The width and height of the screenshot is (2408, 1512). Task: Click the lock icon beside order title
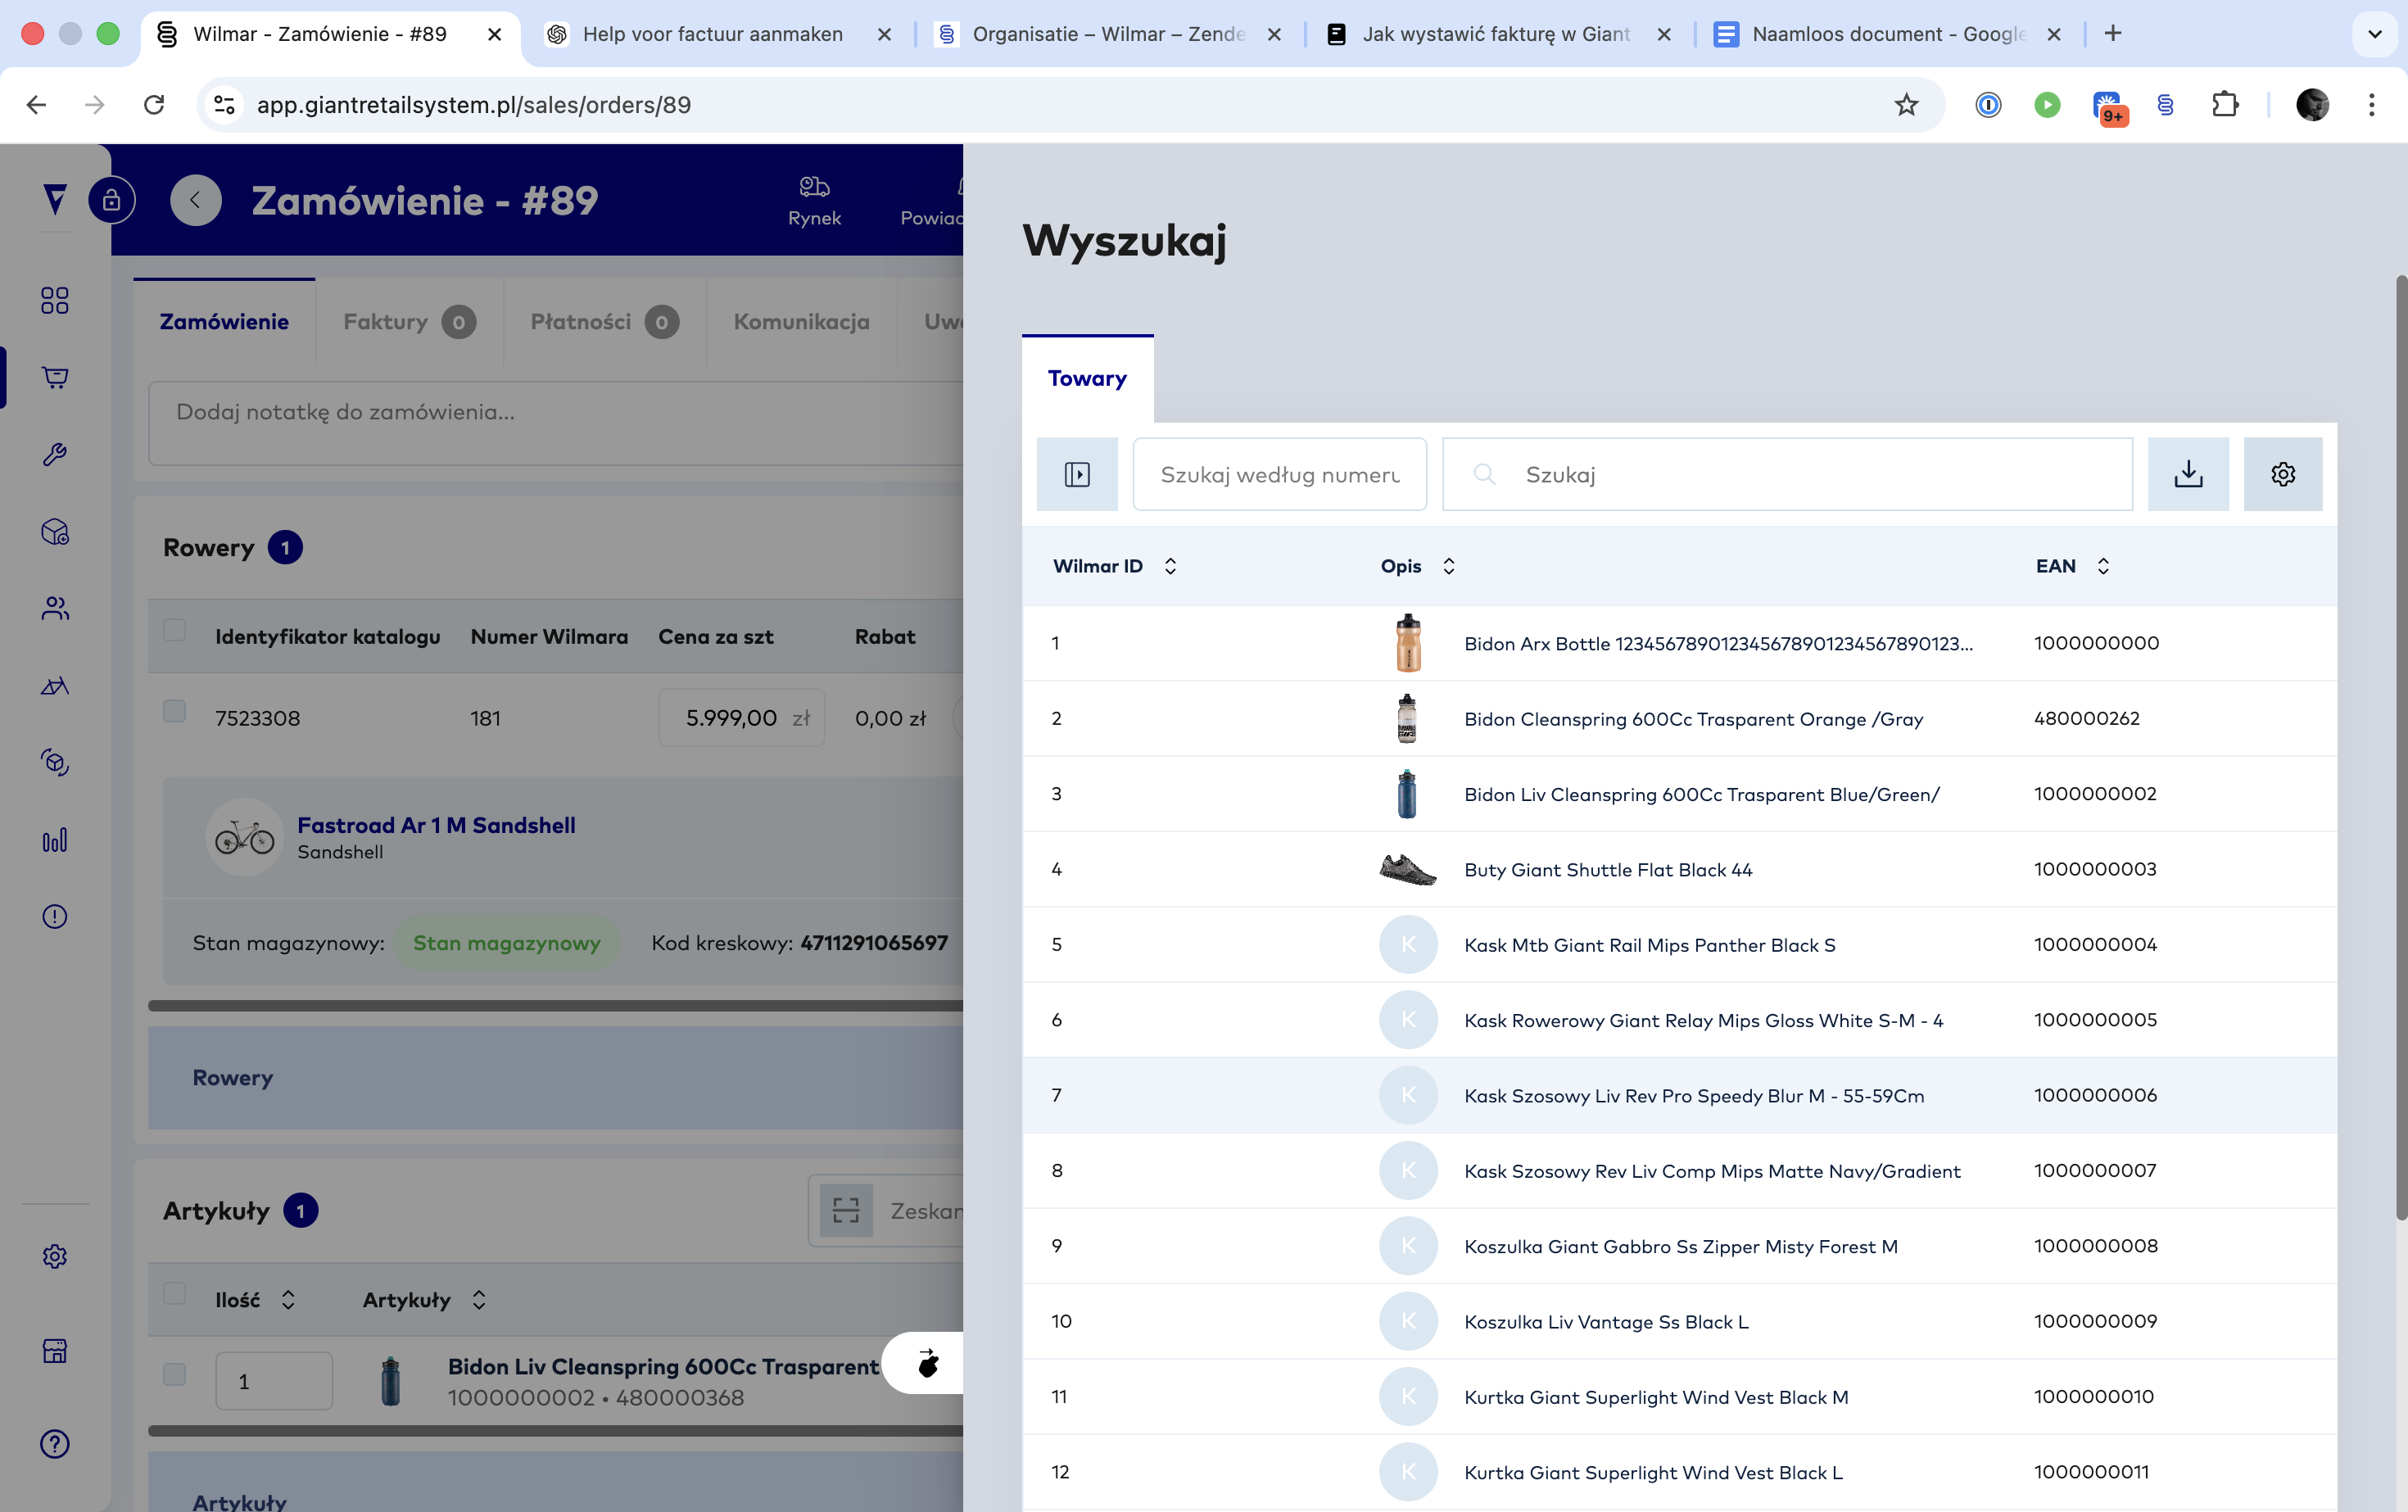pos(112,200)
